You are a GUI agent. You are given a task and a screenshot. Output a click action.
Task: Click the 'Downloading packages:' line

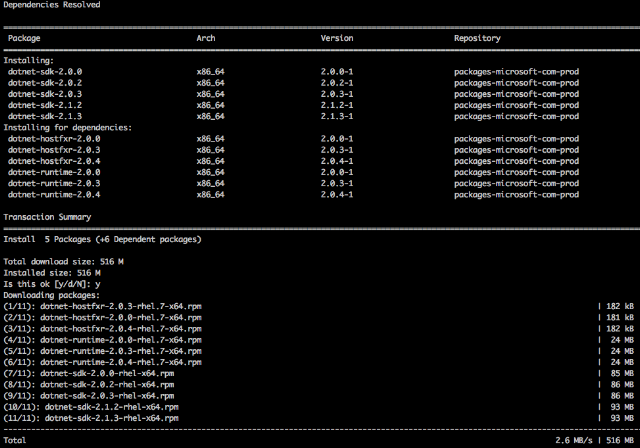(x=51, y=295)
